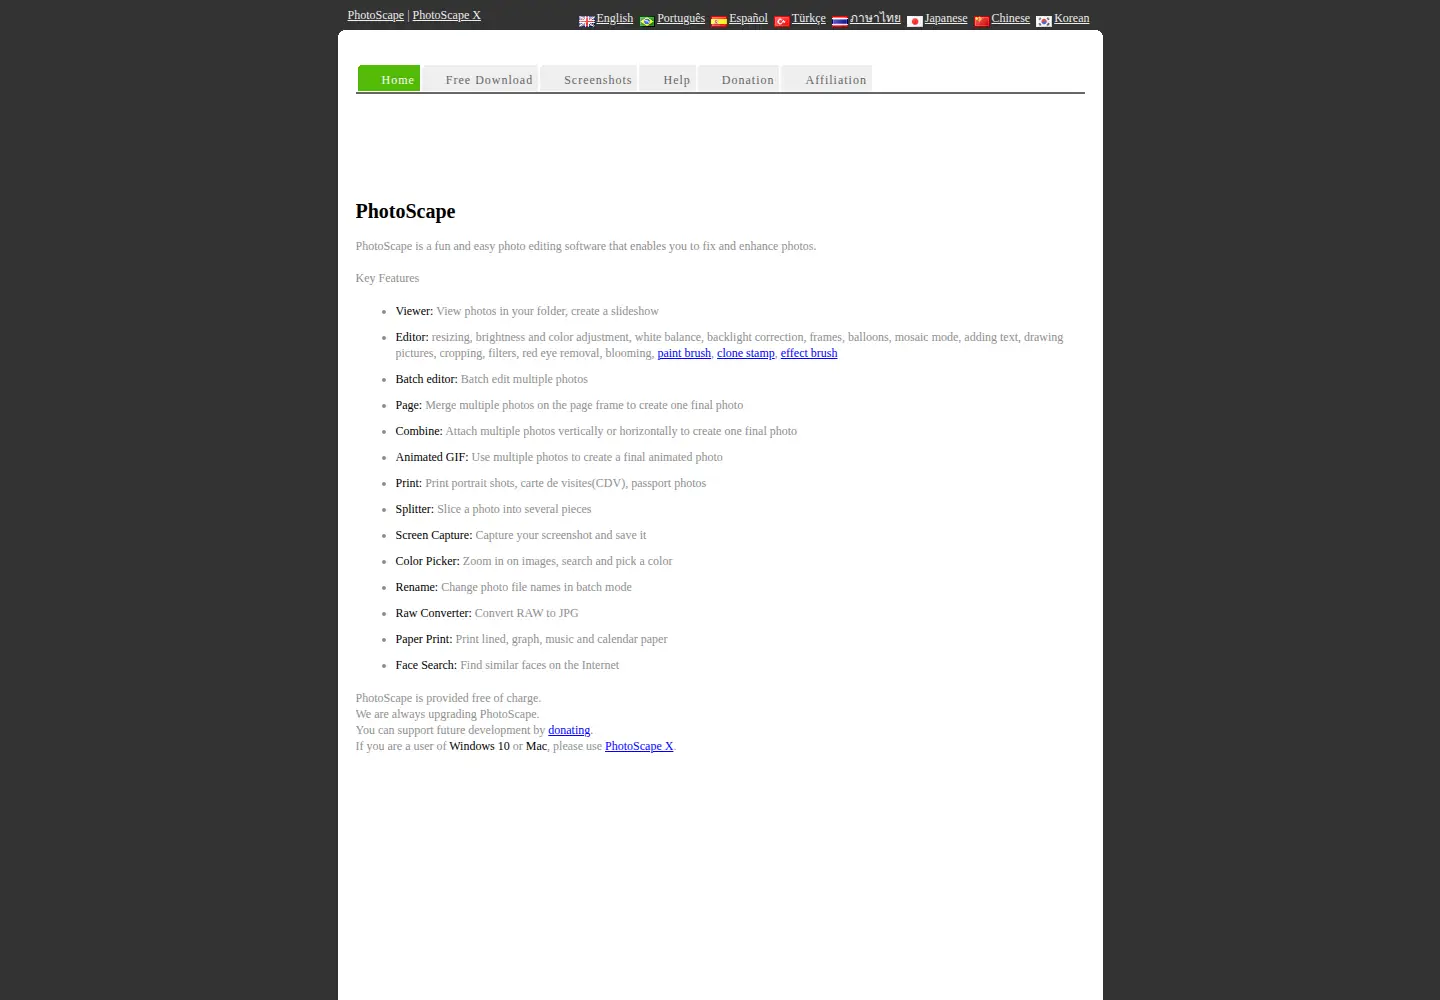Open the paint brush link
This screenshot has height=1000, width=1440.
tap(684, 353)
